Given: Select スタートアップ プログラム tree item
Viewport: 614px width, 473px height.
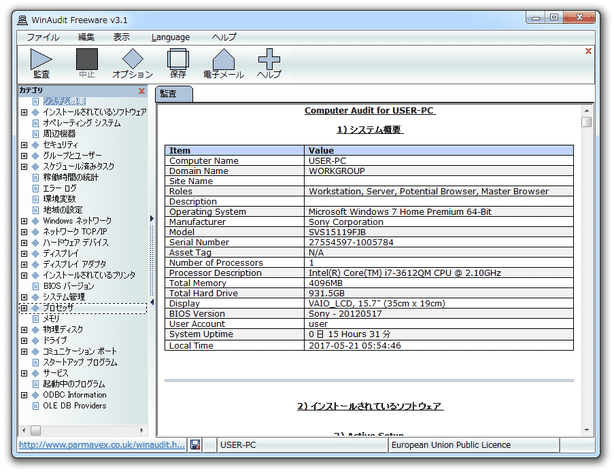Looking at the screenshot, I should pos(80,362).
